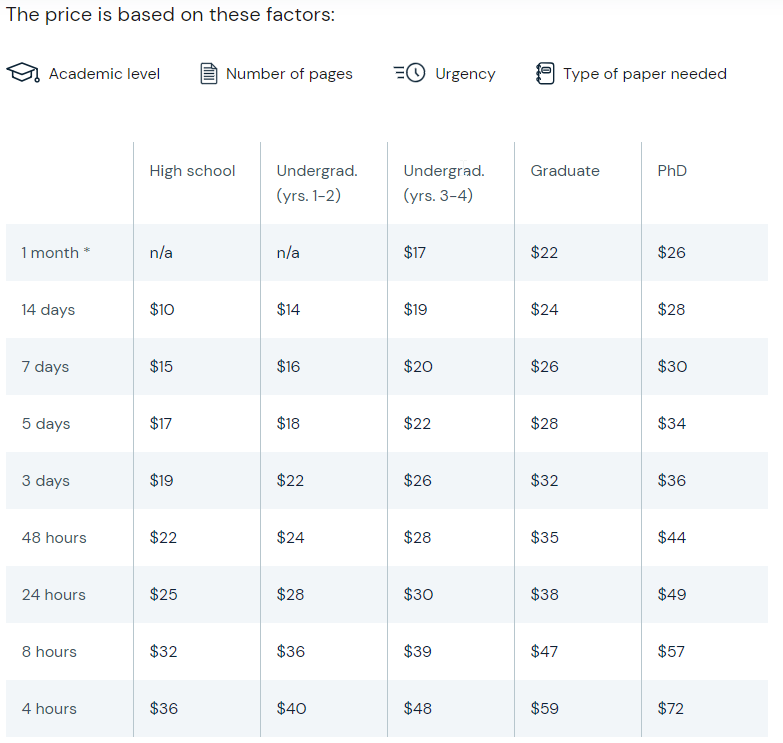Click the 14 days High school $10 price
The height and width of the screenshot is (743, 783).
(162, 310)
